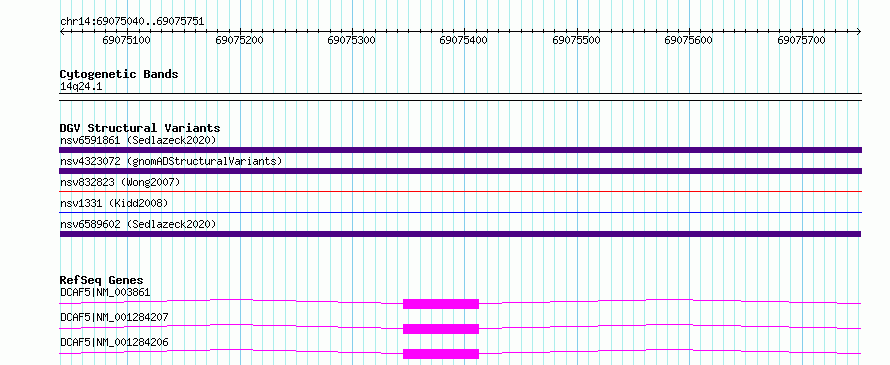Image resolution: width=890 pixels, height=365 pixels.
Task: Open transcript DCAF5|NM_003861 label
Action: pyautogui.click(x=105, y=293)
